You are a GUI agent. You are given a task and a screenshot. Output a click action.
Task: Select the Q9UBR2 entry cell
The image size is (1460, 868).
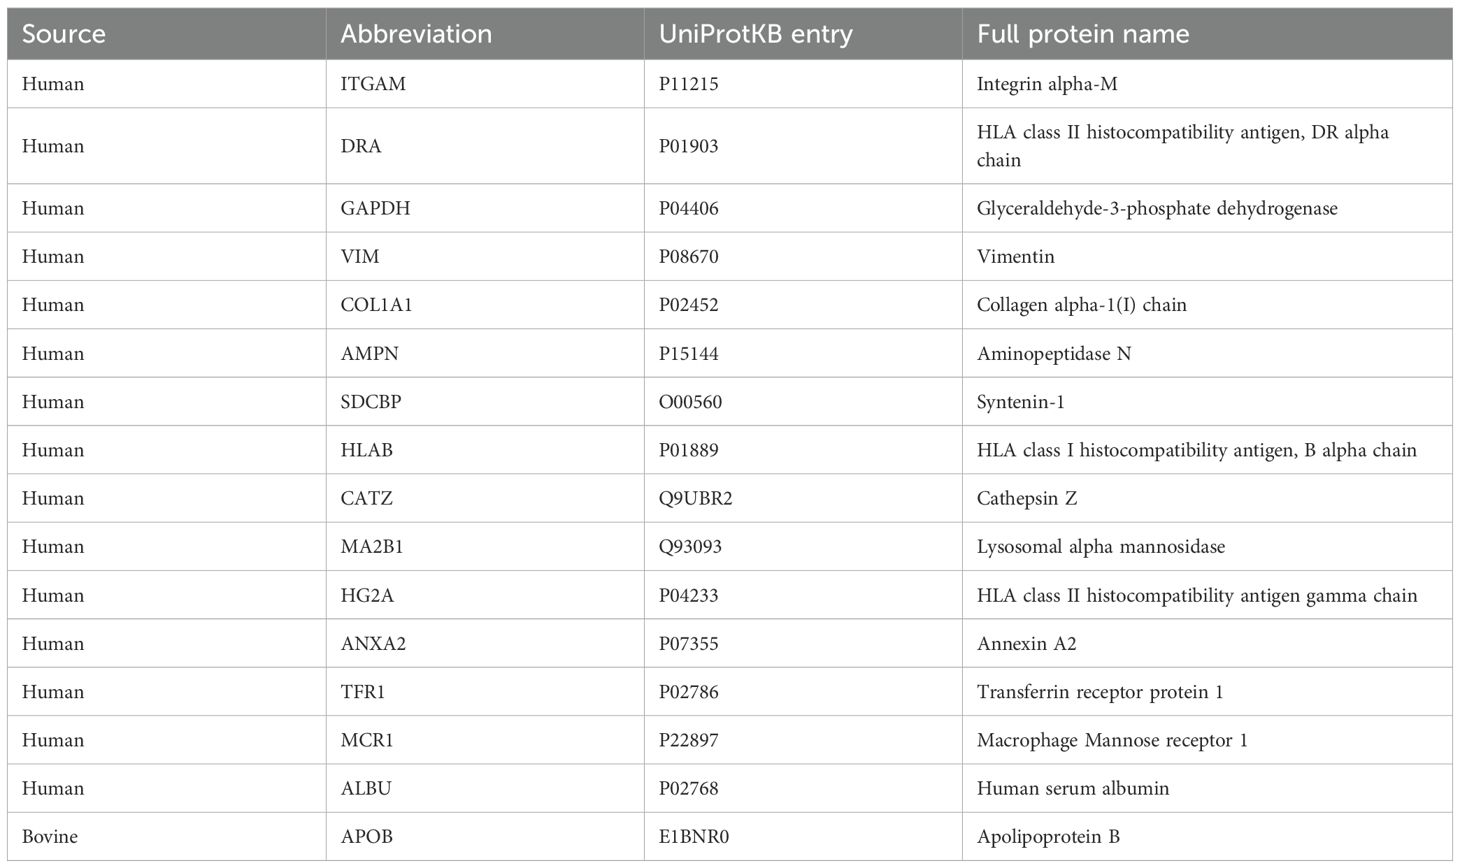695,499
